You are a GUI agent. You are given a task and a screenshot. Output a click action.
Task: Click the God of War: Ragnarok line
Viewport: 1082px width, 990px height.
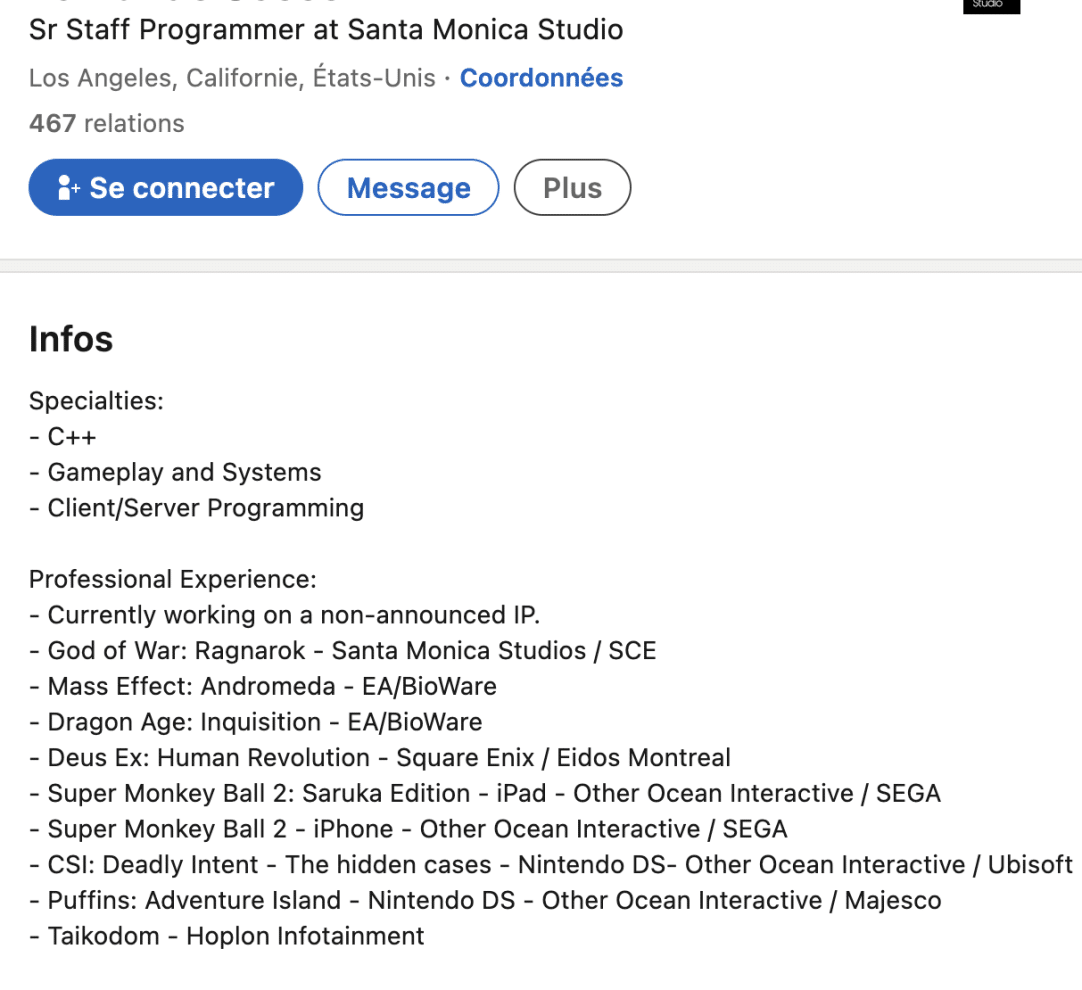tap(343, 651)
